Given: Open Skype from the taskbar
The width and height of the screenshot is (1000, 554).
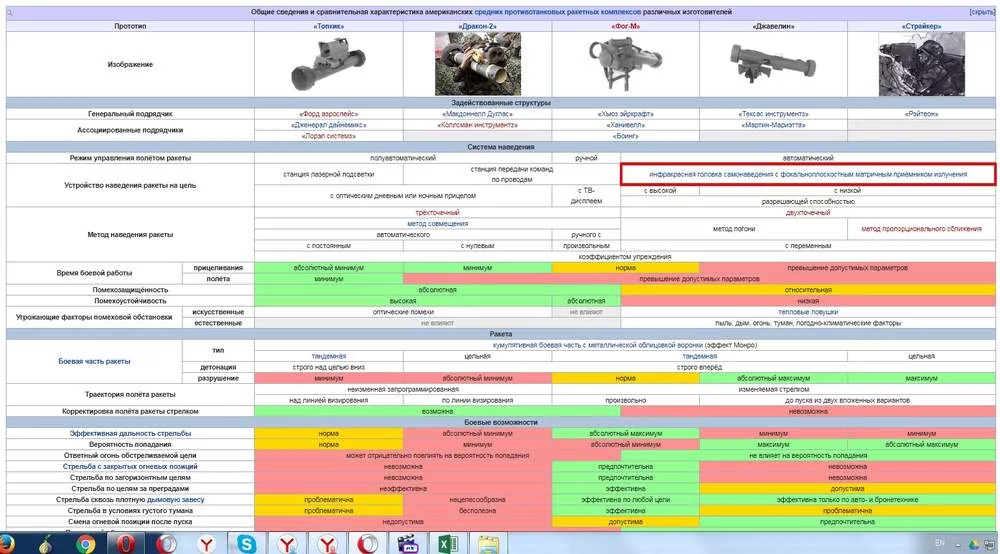Looking at the screenshot, I should (246, 544).
